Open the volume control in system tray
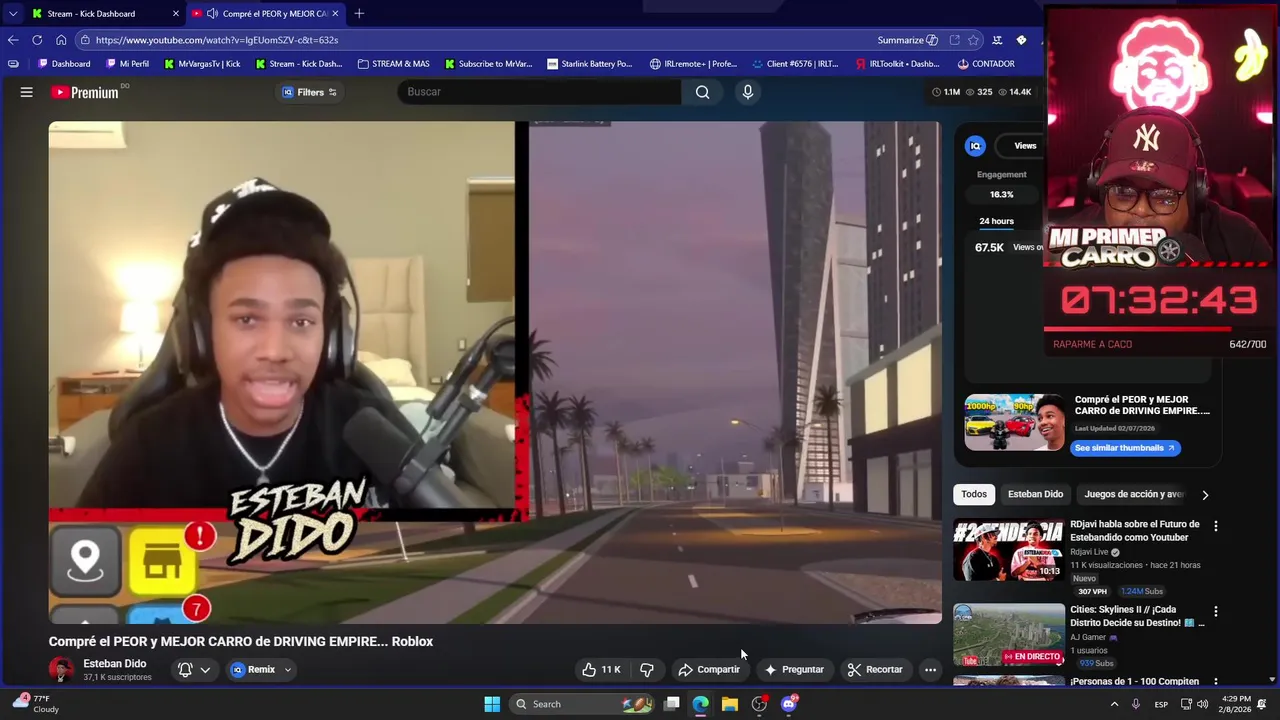 (1203, 704)
